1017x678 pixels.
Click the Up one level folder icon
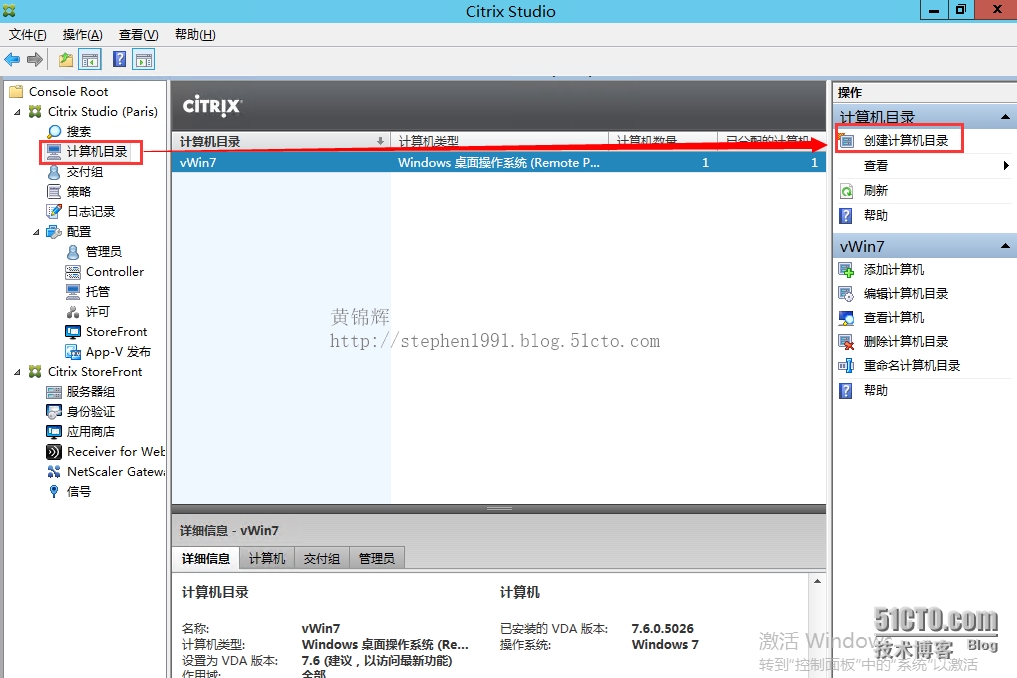(x=66, y=60)
